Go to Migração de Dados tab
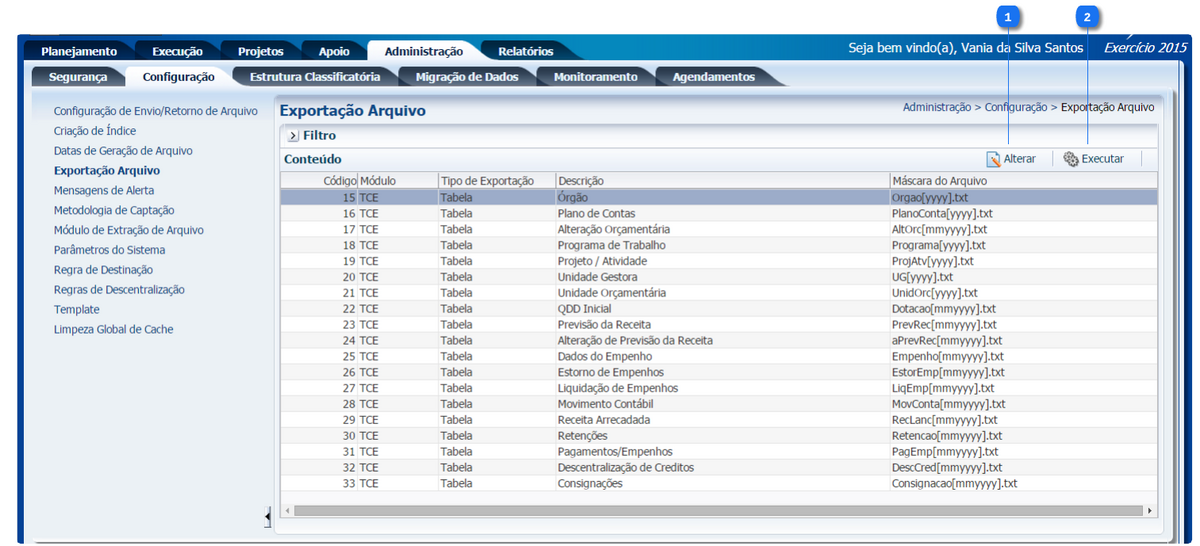Image resolution: width=1200 pixels, height=546 pixels. coord(467,77)
